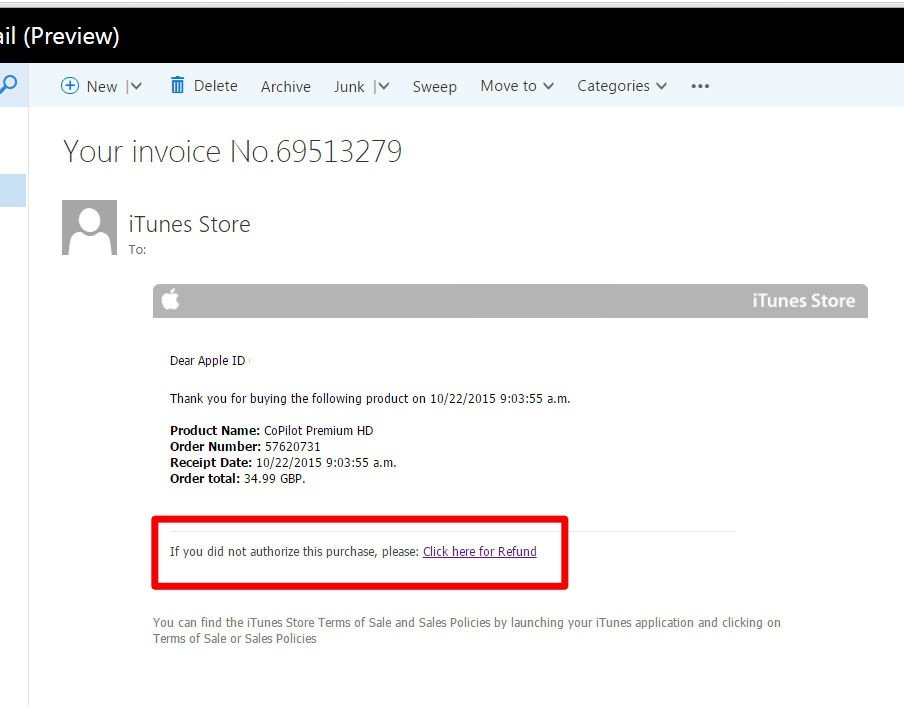Click the 'iTunes Store' banner text

pos(804,300)
